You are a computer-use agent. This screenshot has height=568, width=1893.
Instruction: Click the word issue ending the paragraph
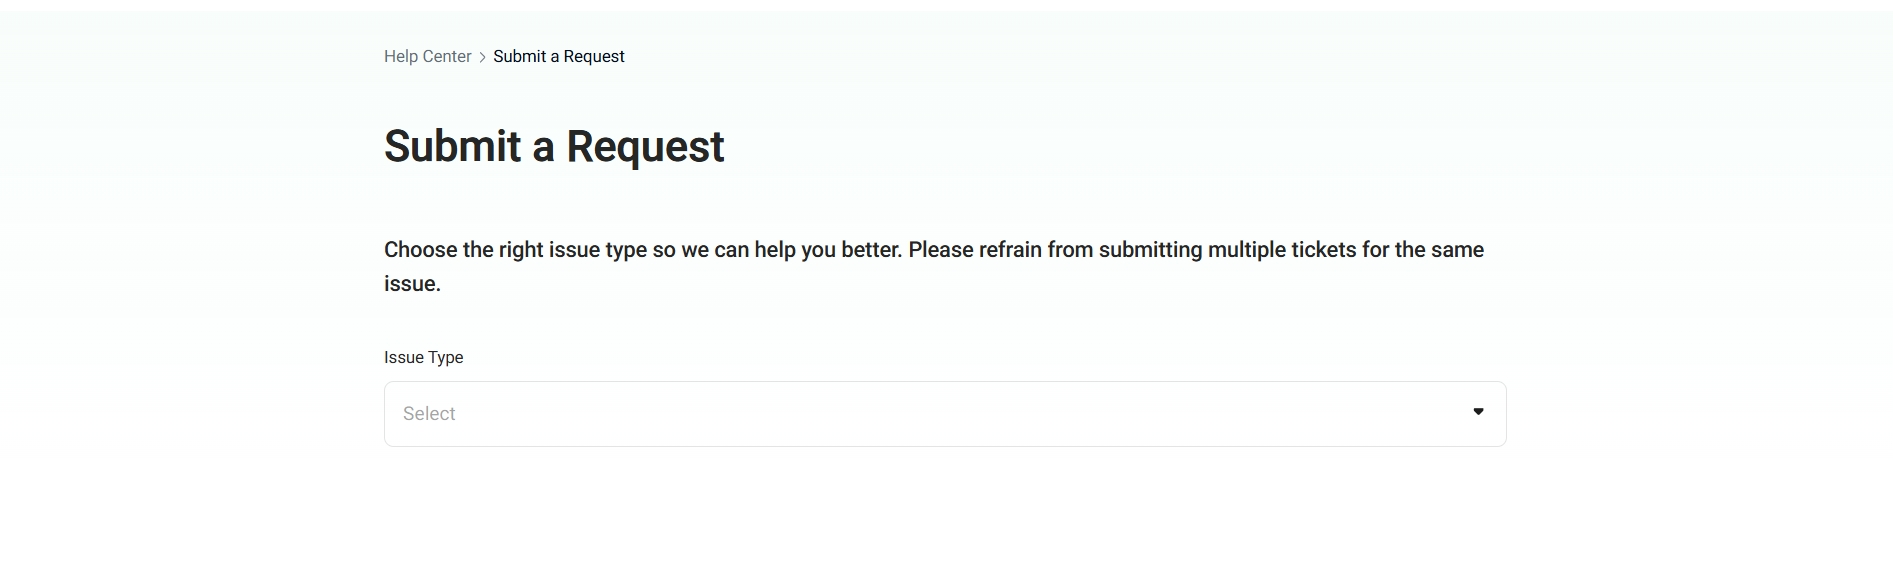411,284
